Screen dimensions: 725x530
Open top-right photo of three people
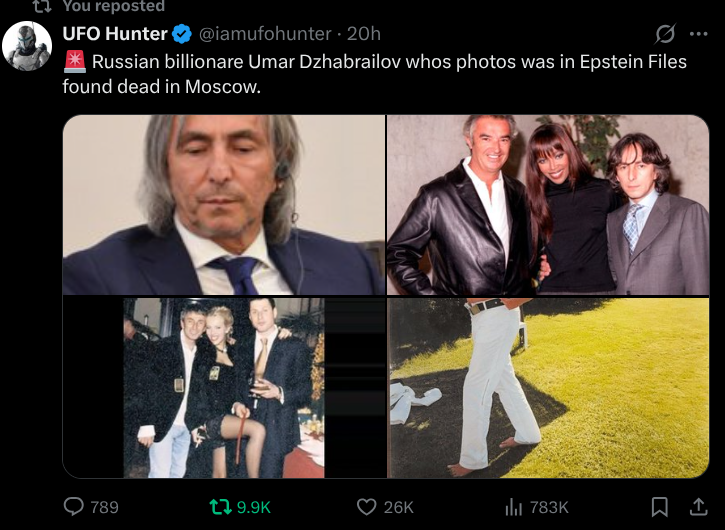548,205
